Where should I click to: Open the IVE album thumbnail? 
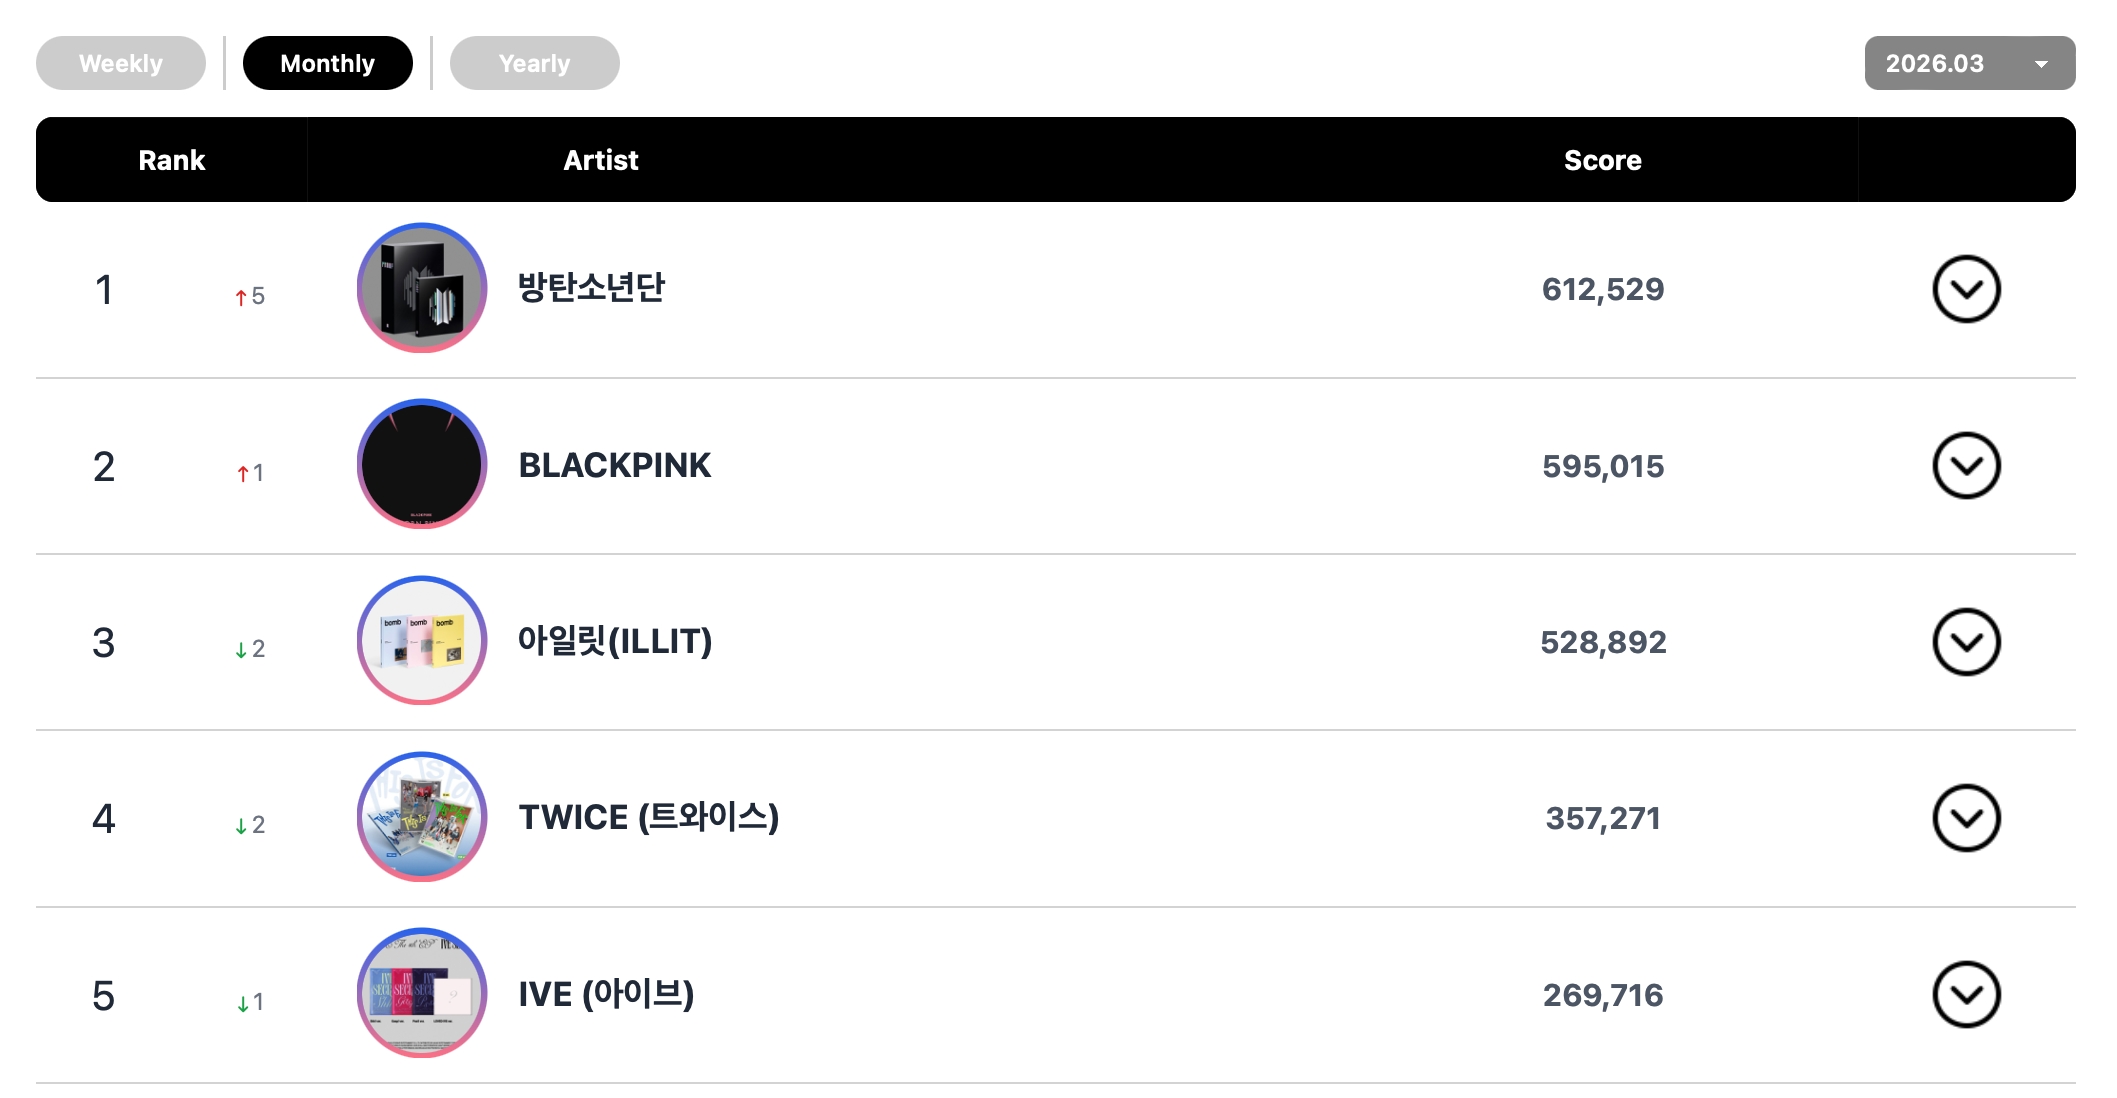tap(421, 993)
